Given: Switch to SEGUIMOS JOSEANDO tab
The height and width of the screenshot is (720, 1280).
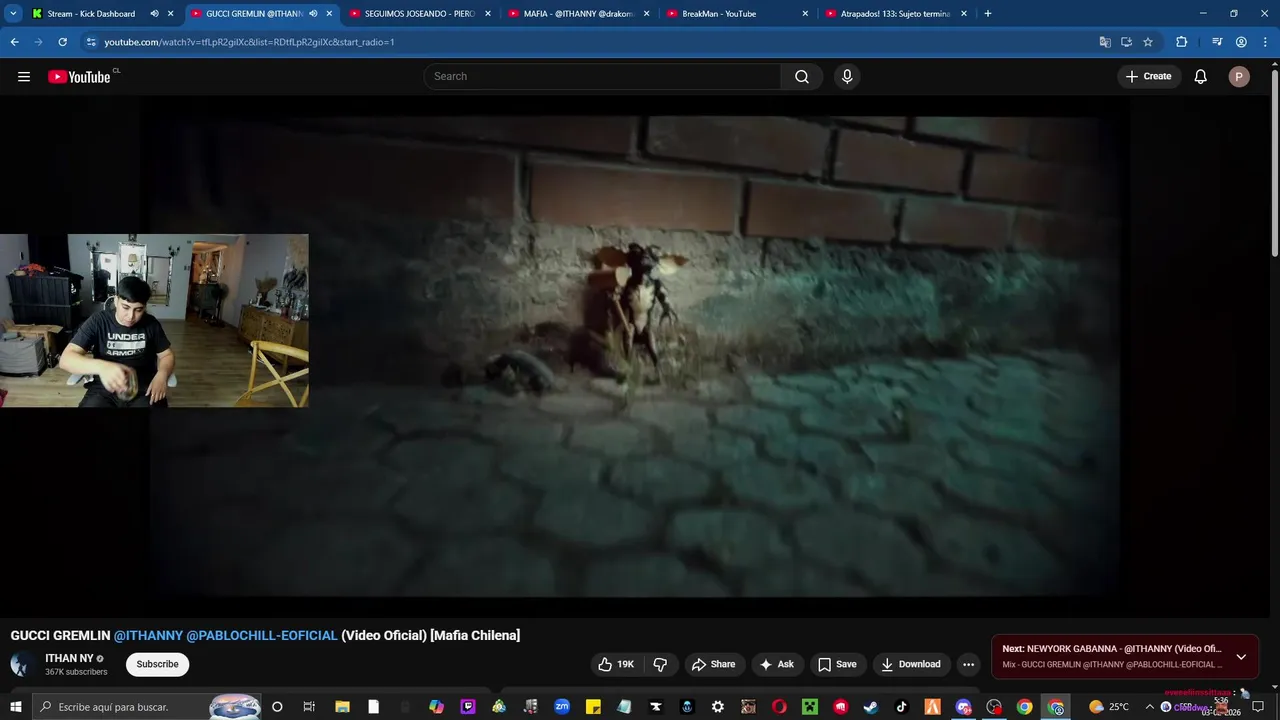Looking at the screenshot, I should coord(419,14).
